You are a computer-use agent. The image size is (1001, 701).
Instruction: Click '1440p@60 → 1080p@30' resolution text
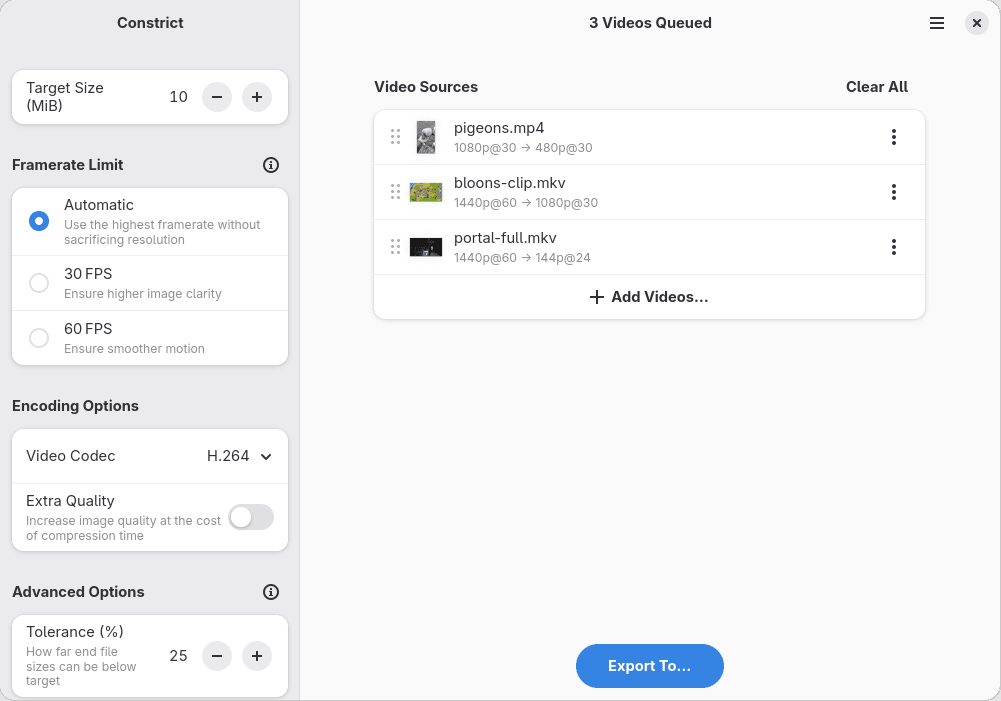click(526, 203)
